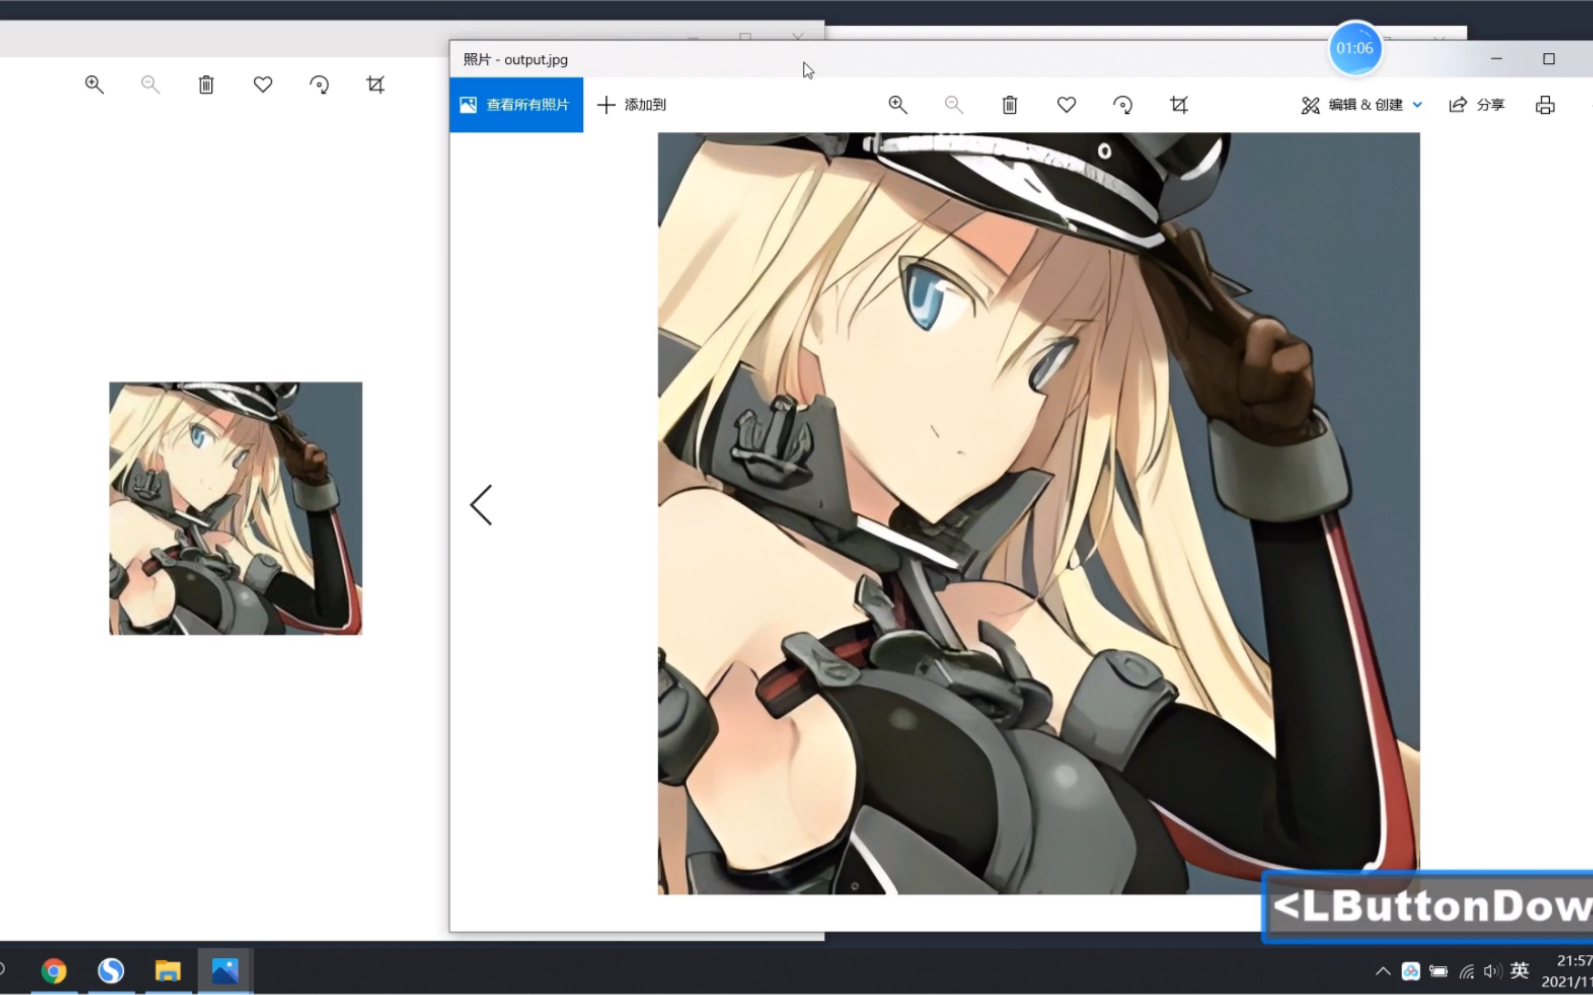Zoom out within the back Photos window
Viewport: 1593px width, 995px height.
[x=150, y=85]
